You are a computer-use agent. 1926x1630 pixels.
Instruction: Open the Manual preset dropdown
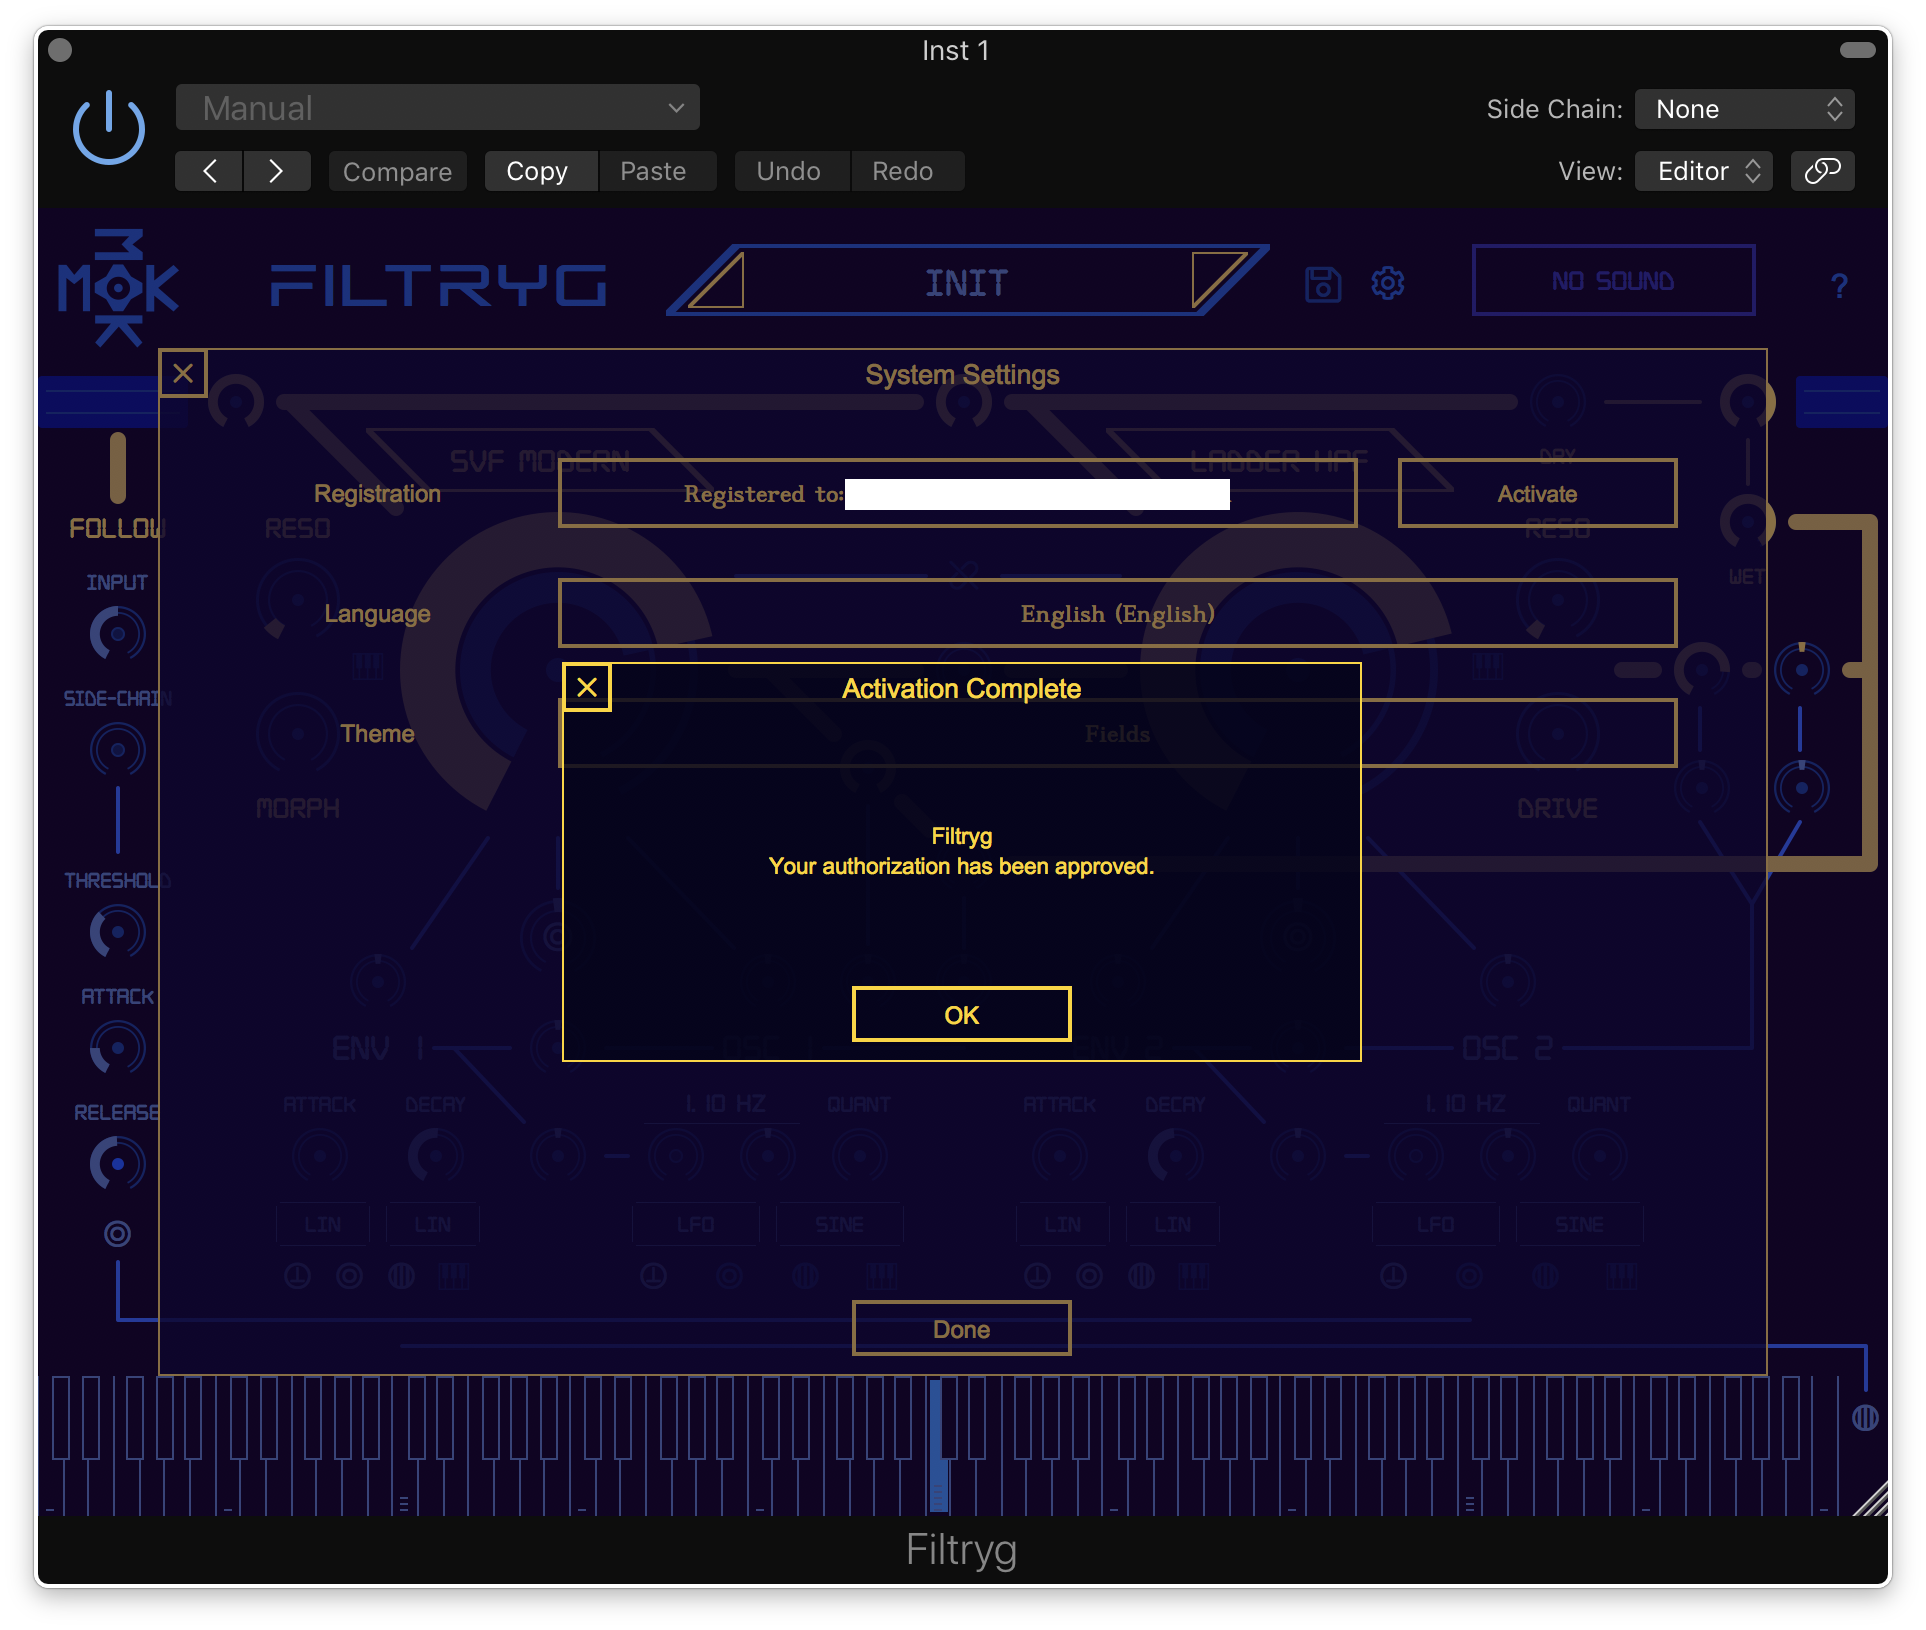point(438,108)
